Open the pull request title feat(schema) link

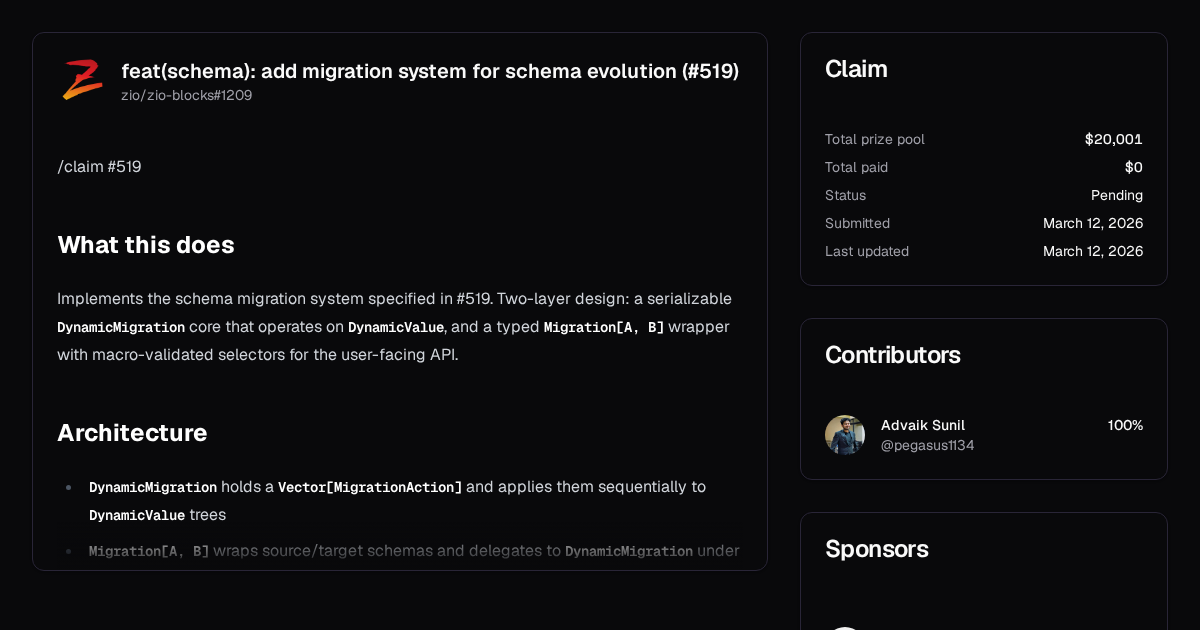(x=430, y=71)
